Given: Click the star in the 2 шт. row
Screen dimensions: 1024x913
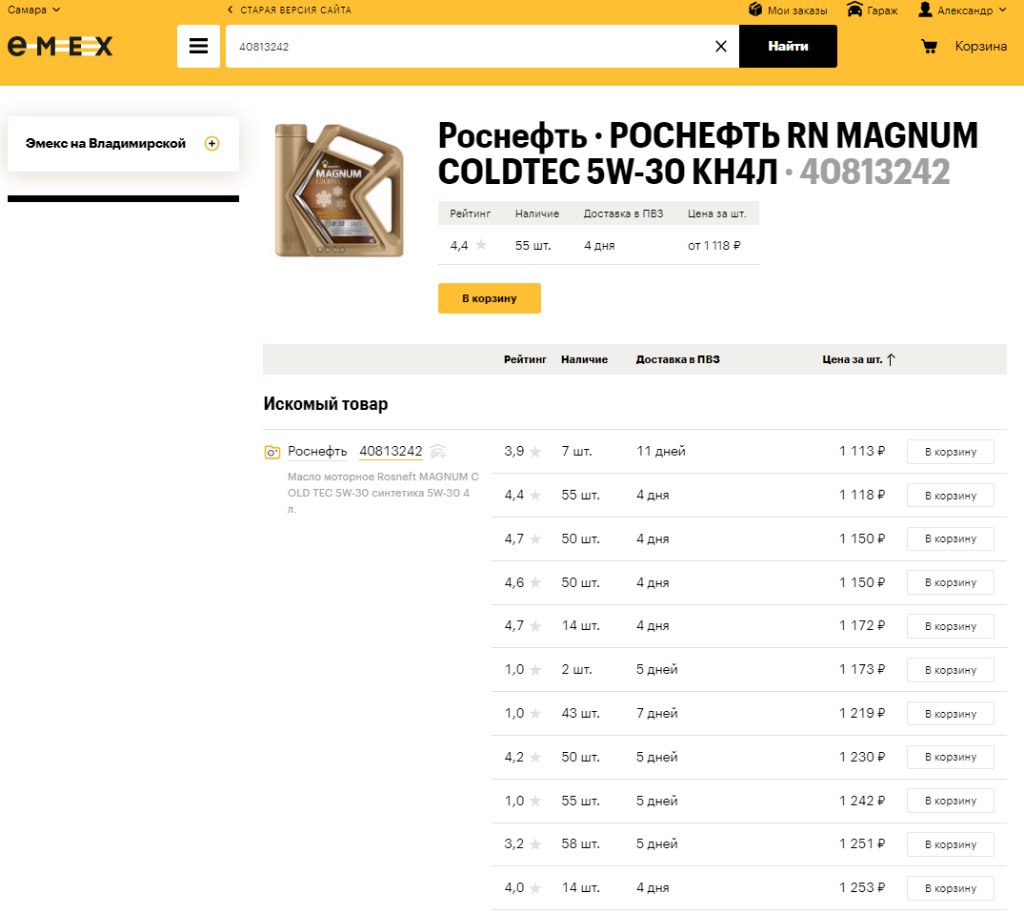Looking at the screenshot, I should (x=536, y=670).
